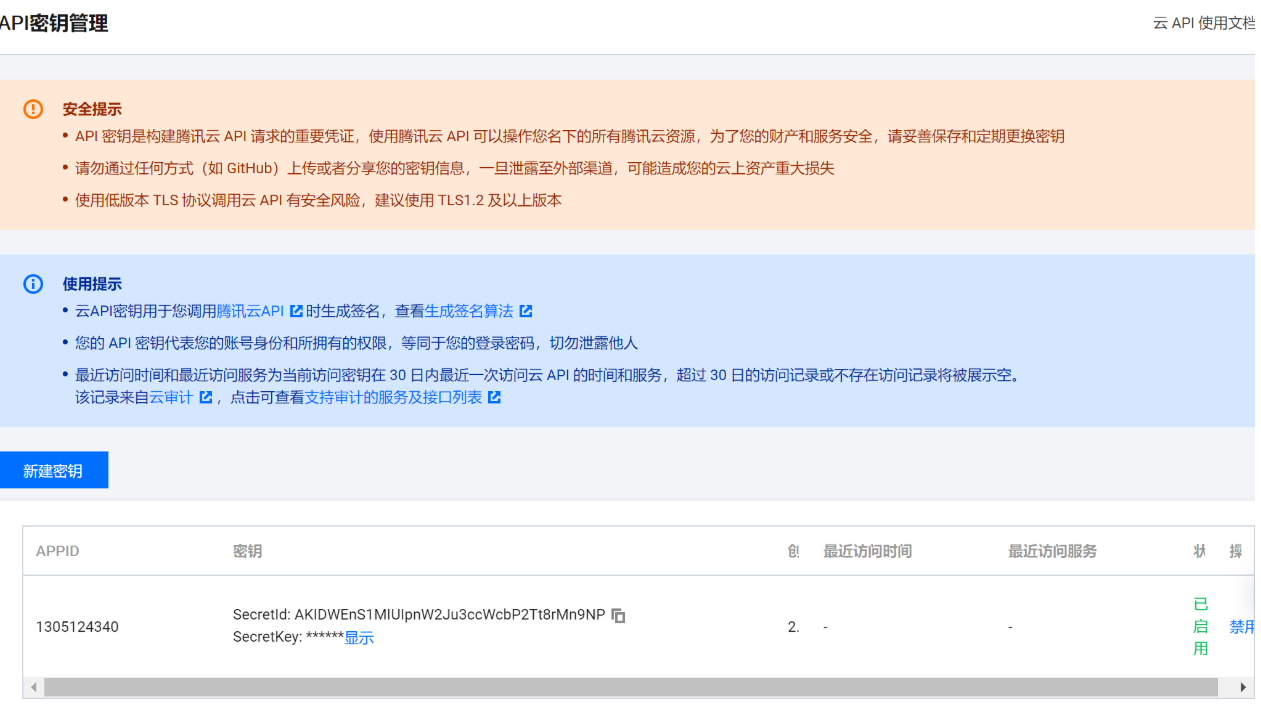Copy the SecretId with the copy icon
Viewport: 1261px width, 707px height.
[x=618, y=616]
